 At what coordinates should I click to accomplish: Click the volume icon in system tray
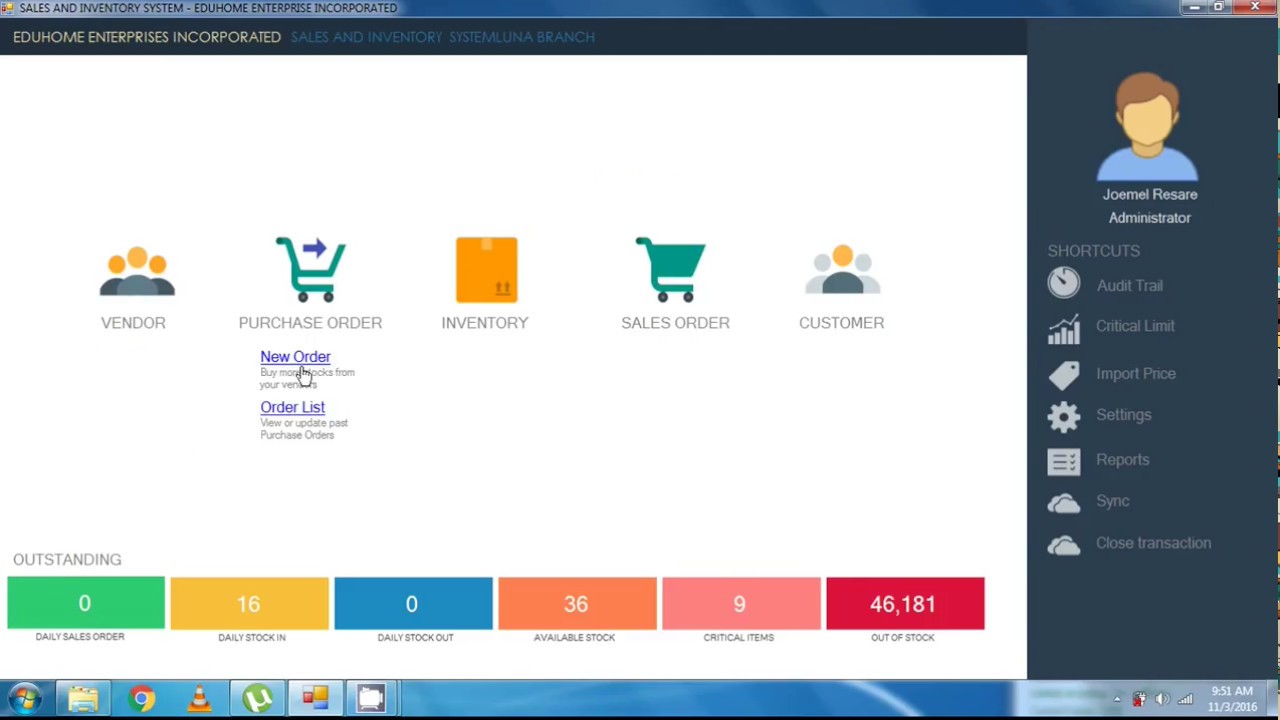click(x=1162, y=699)
